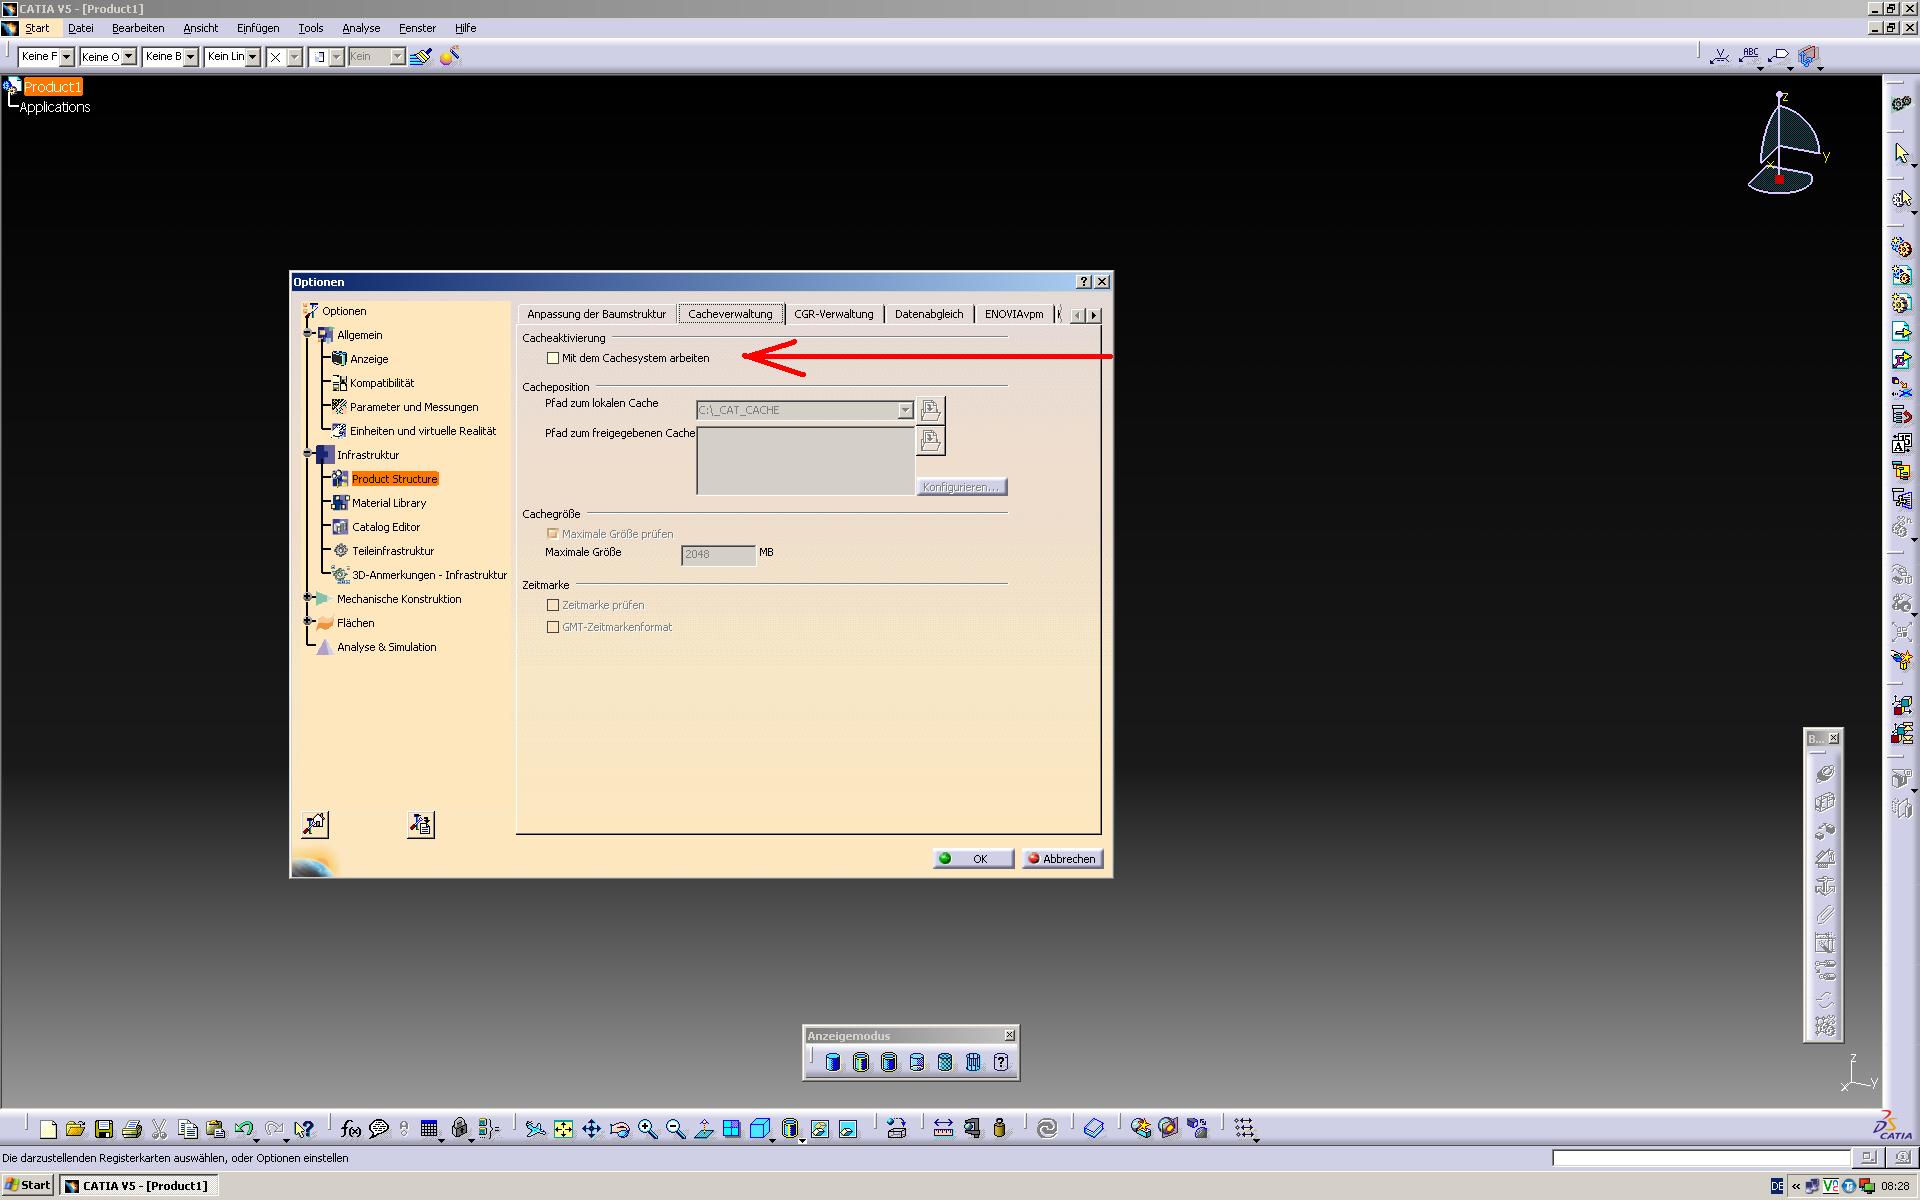This screenshot has width=1920, height=1200.
Task: Toggle 'Zeitmarke prüfen' checkbox
Action: click(x=553, y=605)
